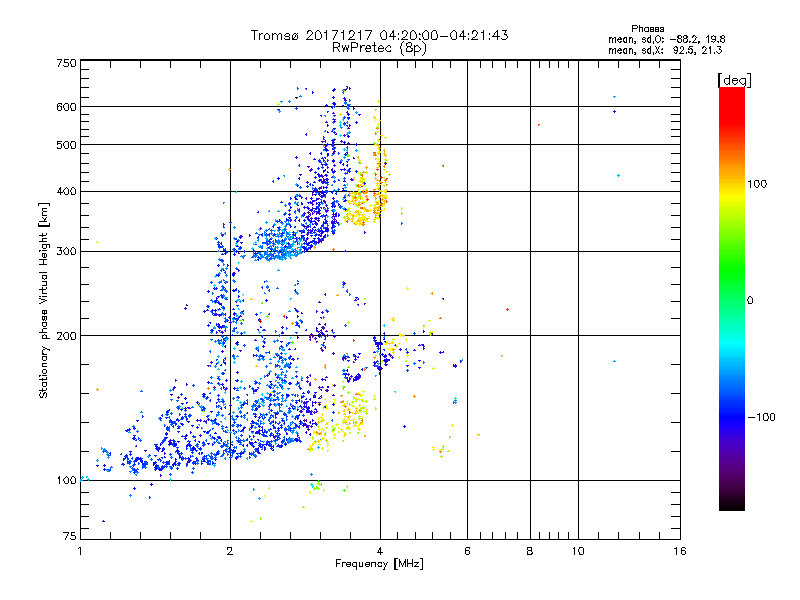The image size is (800, 600).
Task: Click the yellow point cluster below 150 km
Action: point(343,416)
